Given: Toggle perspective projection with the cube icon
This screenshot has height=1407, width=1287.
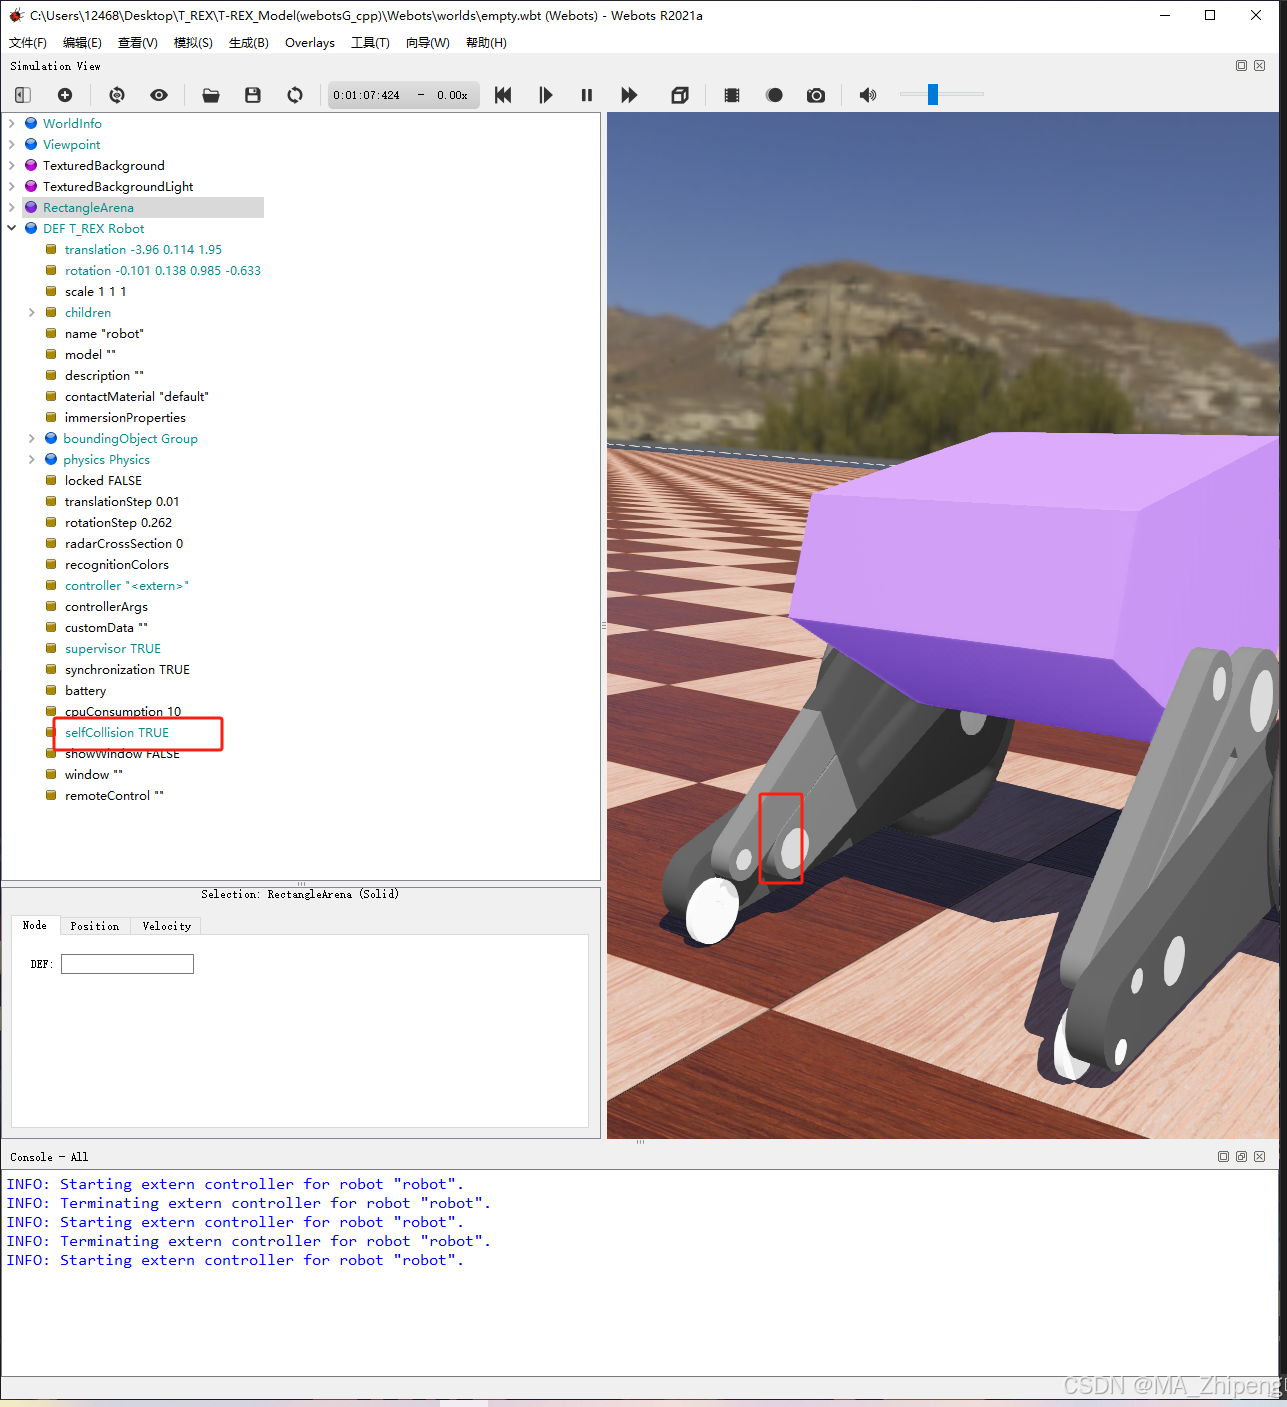Looking at the screenshot, I should tap(680, 95).
